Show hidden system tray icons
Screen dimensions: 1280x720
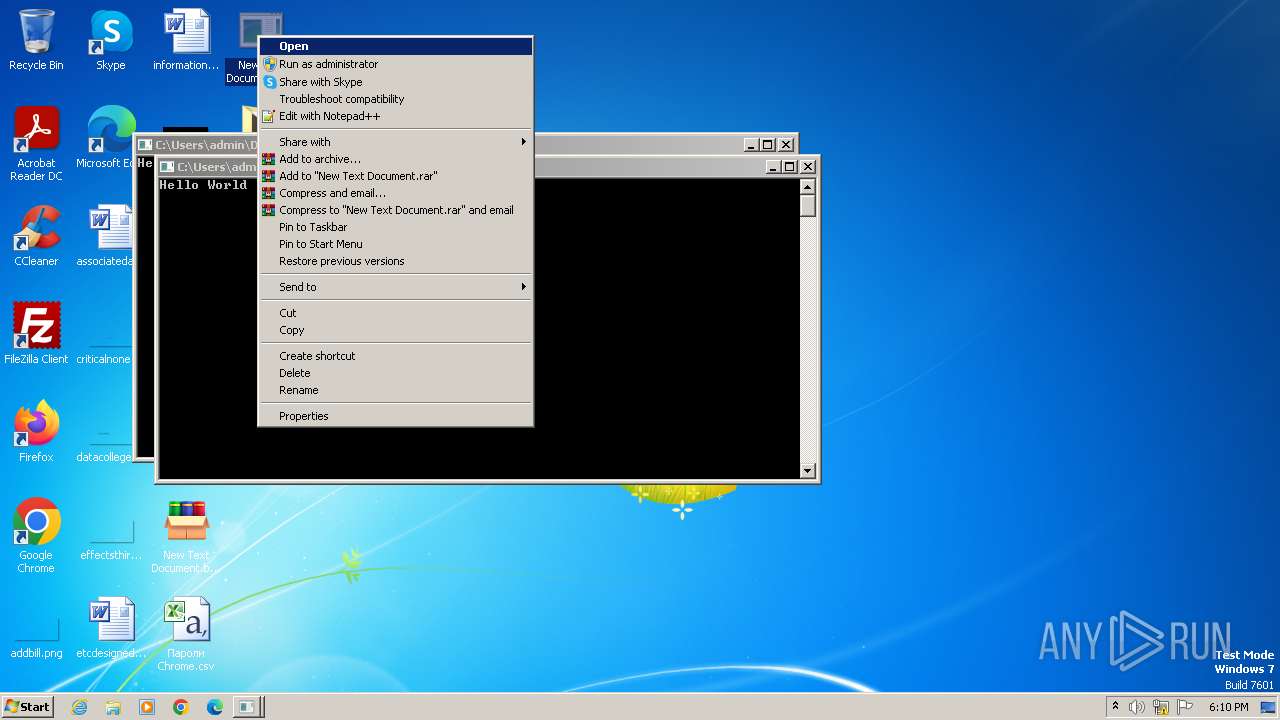pyautogui.click(x=1115, y=707)
